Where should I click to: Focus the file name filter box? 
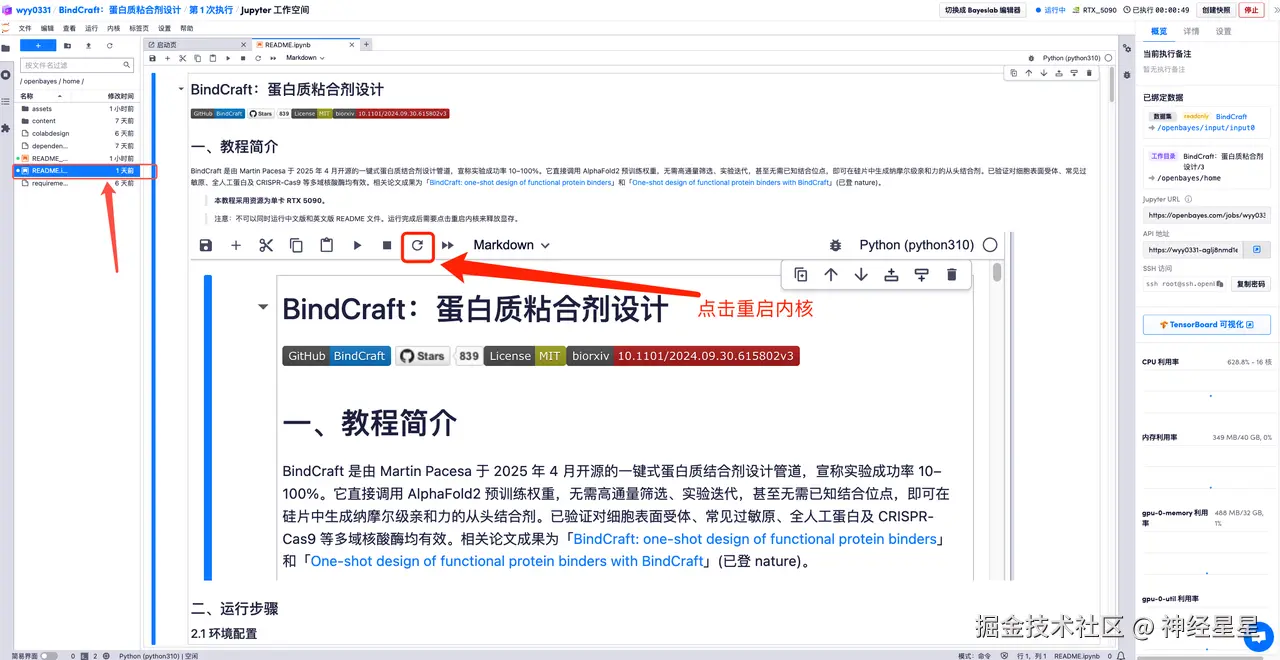[x=77, y=65]
